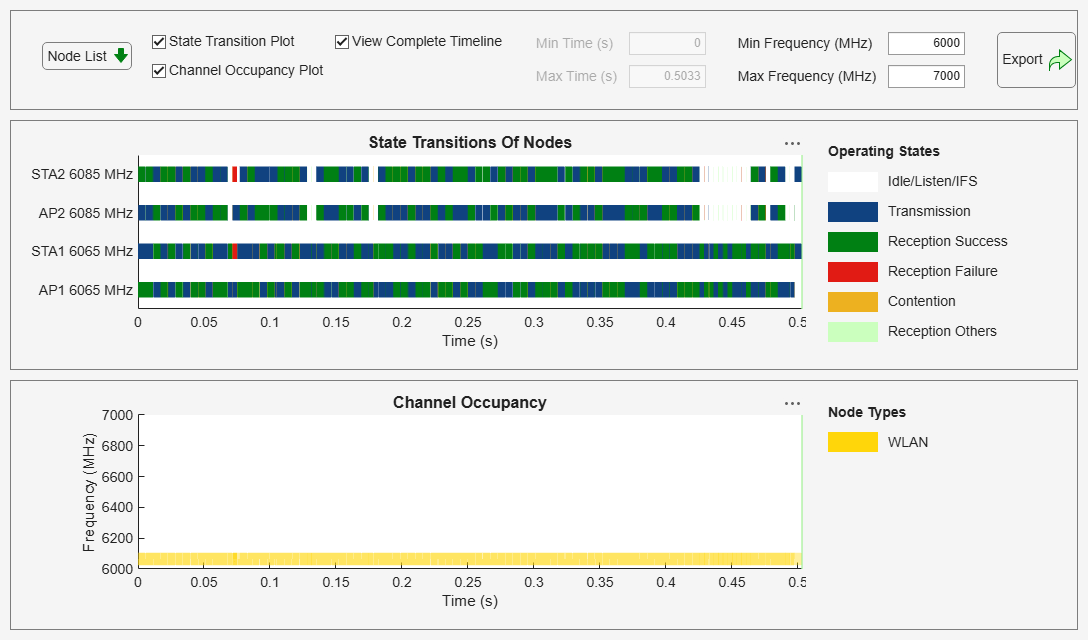Click the Transmission legend label
1088x640 pixels.
pyautogui.click(x=929, y=212)
